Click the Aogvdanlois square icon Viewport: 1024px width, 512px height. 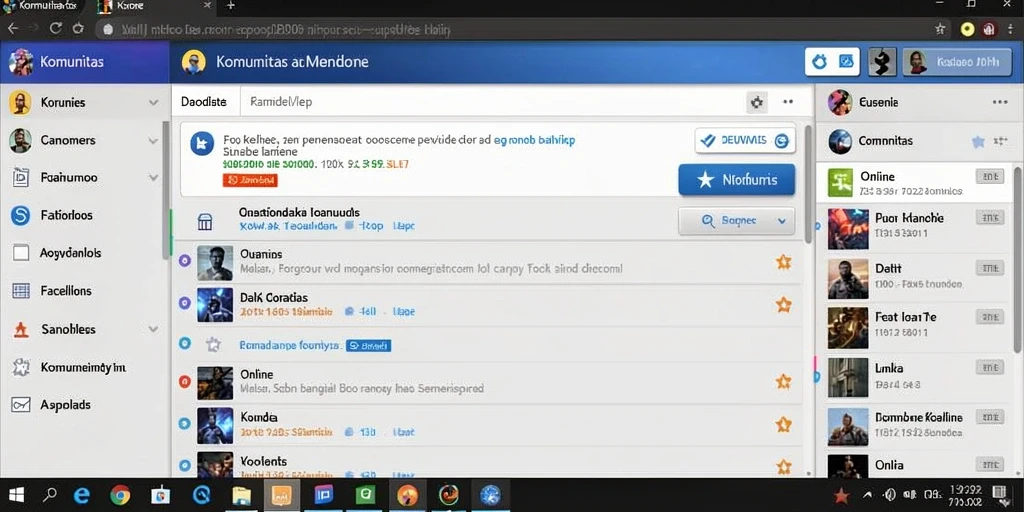(21, 253)
